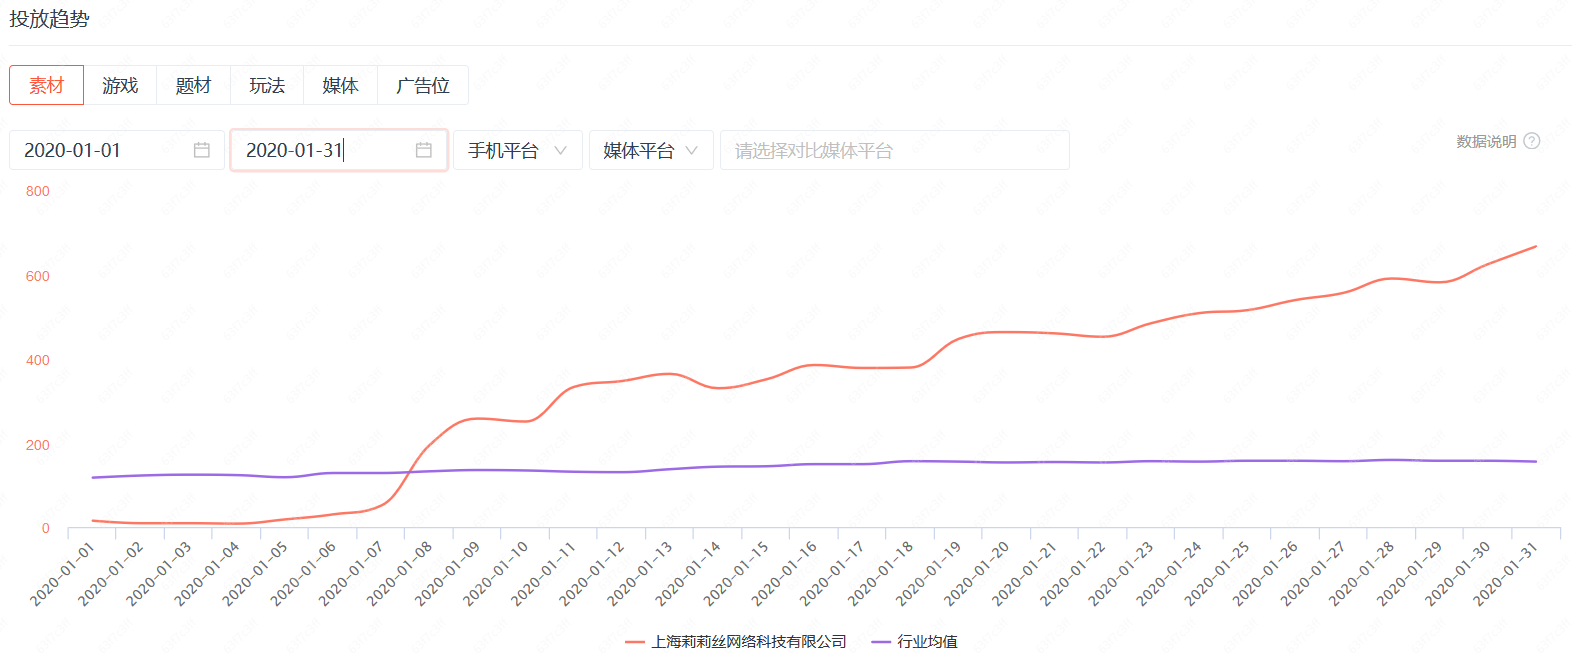Focus the start date field 2020-01-01
Screen dimensions: 1583x669
point(100,150)
